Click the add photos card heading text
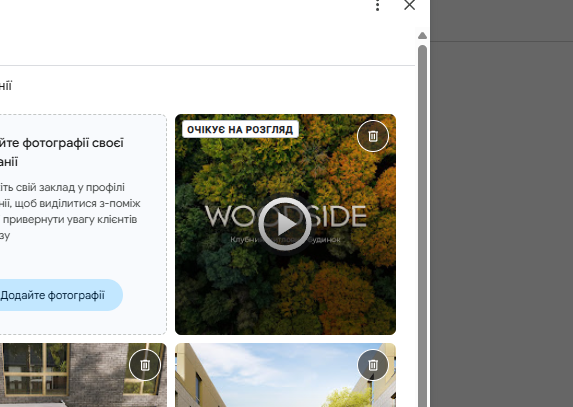The image size is (573, 407). tap(62, 152)
